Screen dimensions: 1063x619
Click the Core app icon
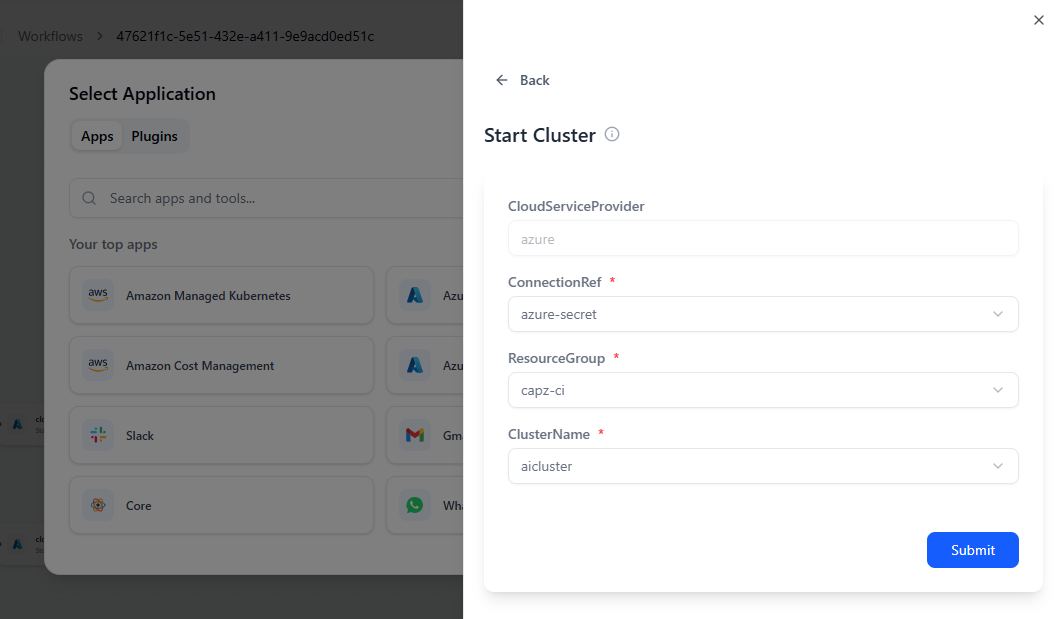point(98,505)
